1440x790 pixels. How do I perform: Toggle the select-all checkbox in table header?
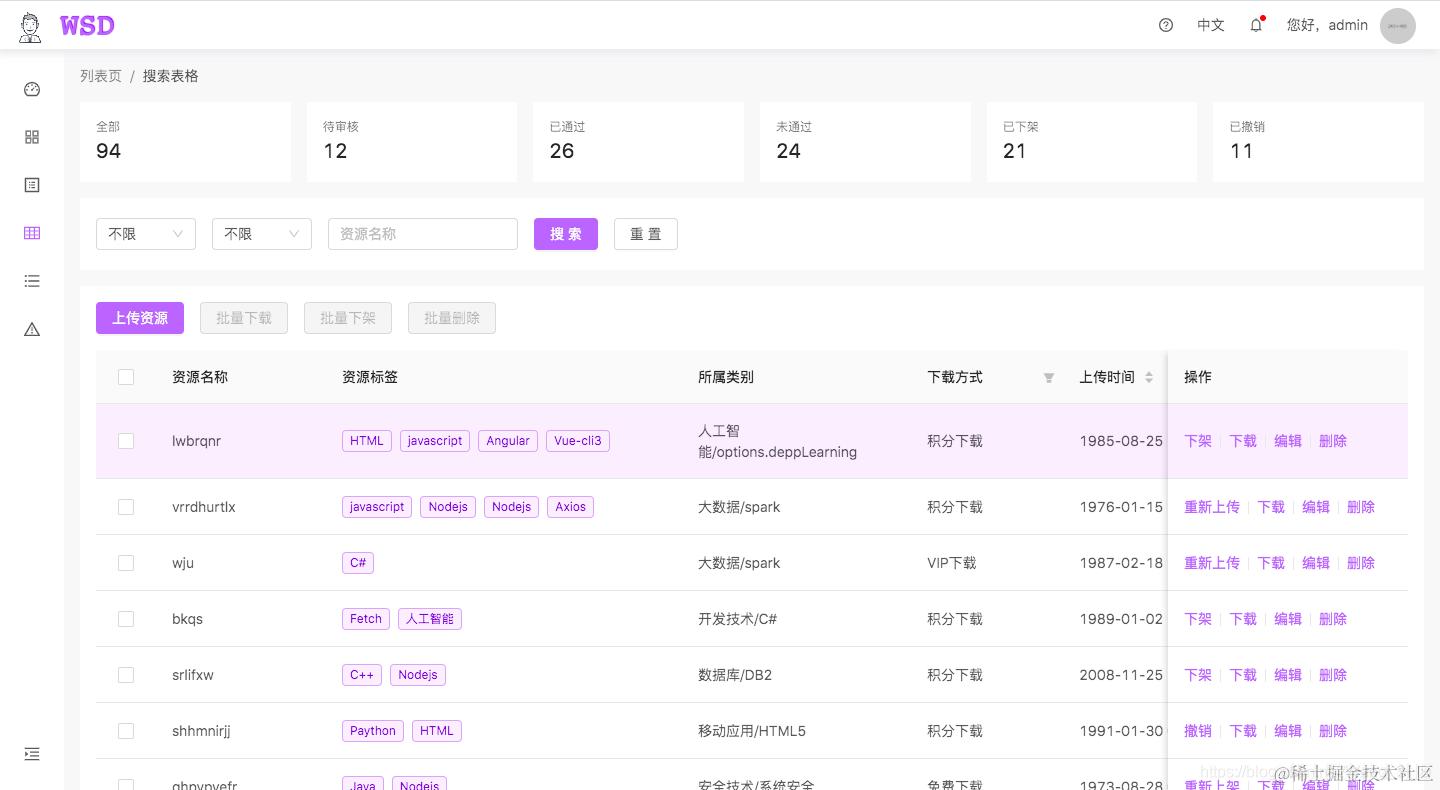click(x=126, y=377)
